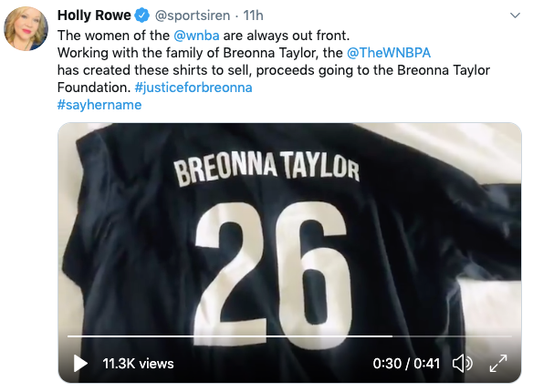Open the #sayhername hashtag
533x392 pixels.
tap(99, 105)
